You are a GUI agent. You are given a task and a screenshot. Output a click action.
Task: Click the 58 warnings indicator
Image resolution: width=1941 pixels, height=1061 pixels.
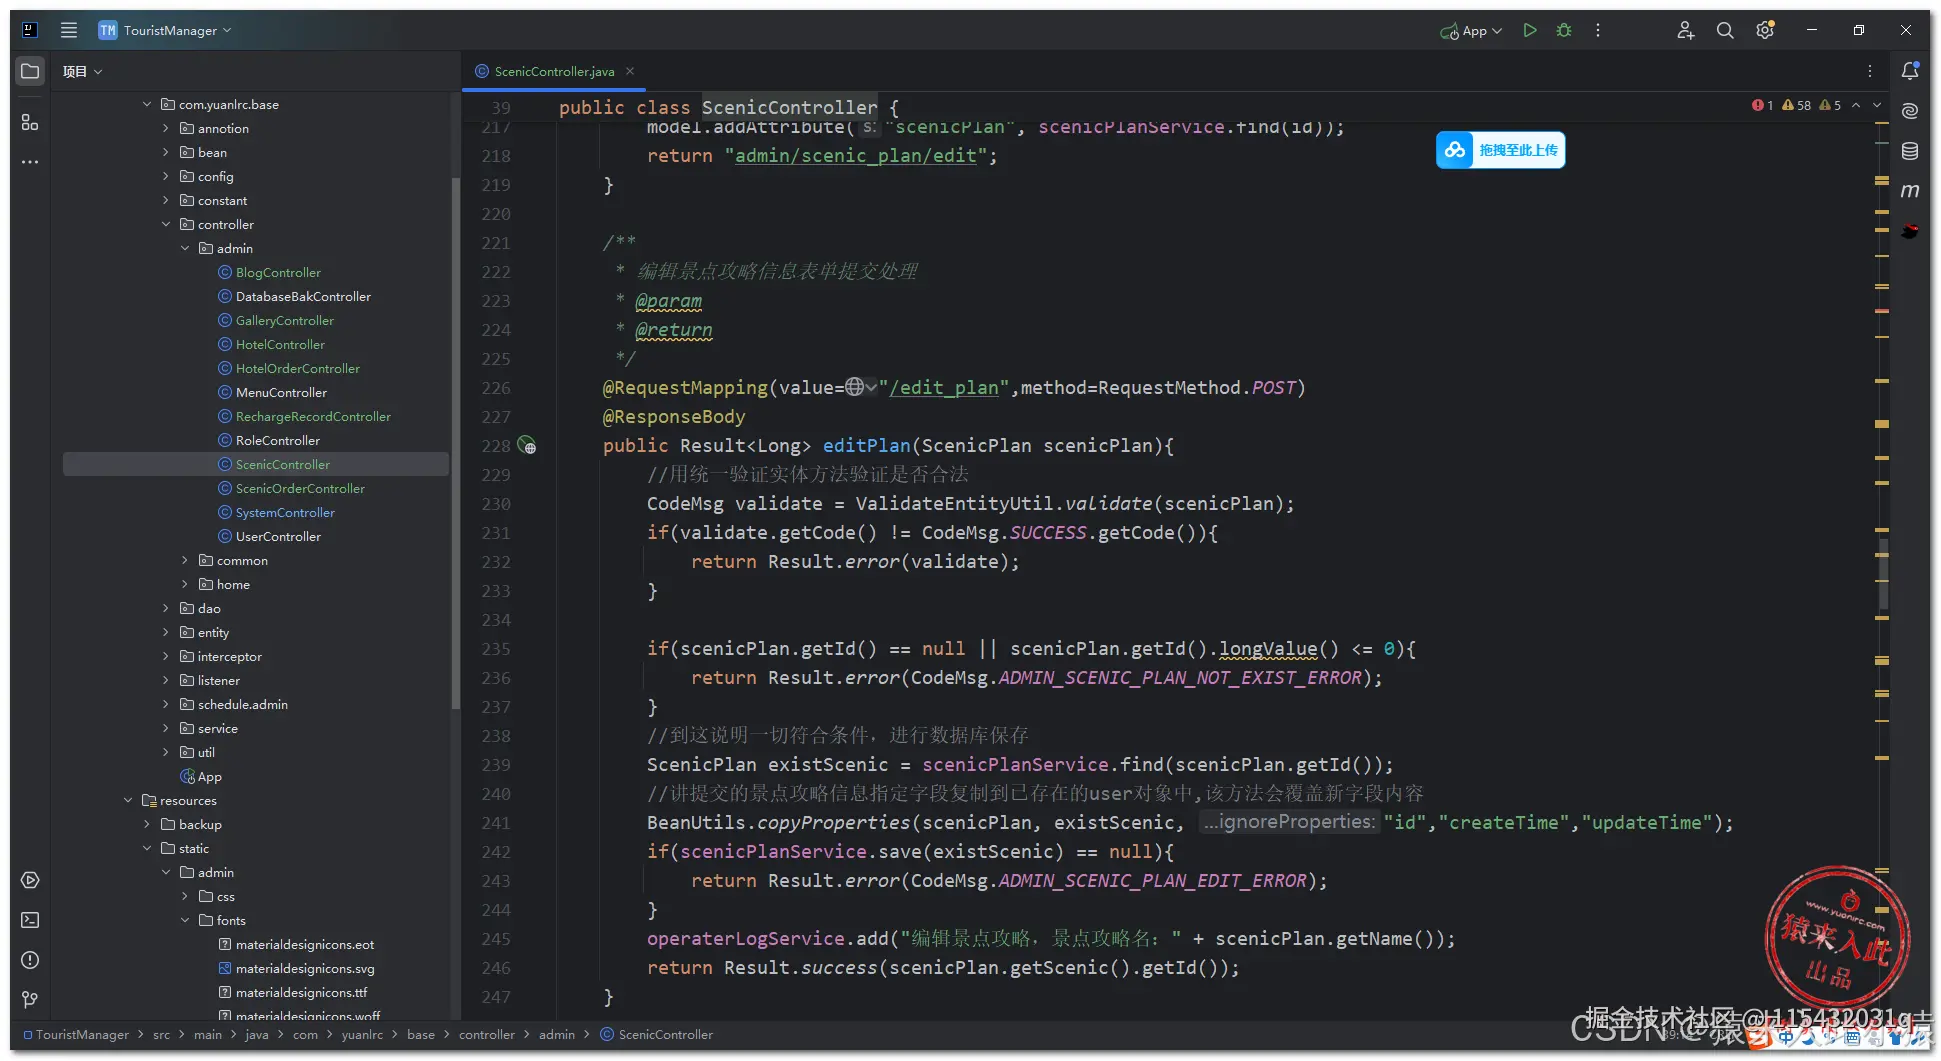[1796, 105]
